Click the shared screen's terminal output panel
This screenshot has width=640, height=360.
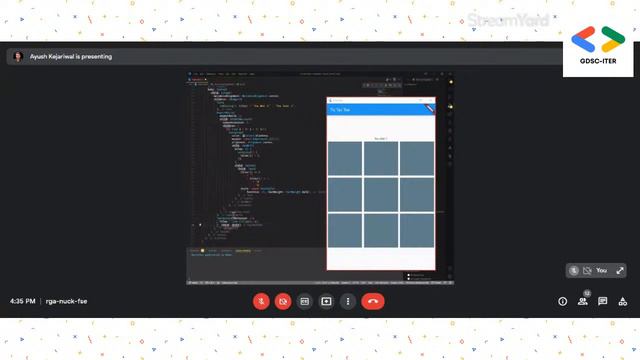tap(256, 264)
